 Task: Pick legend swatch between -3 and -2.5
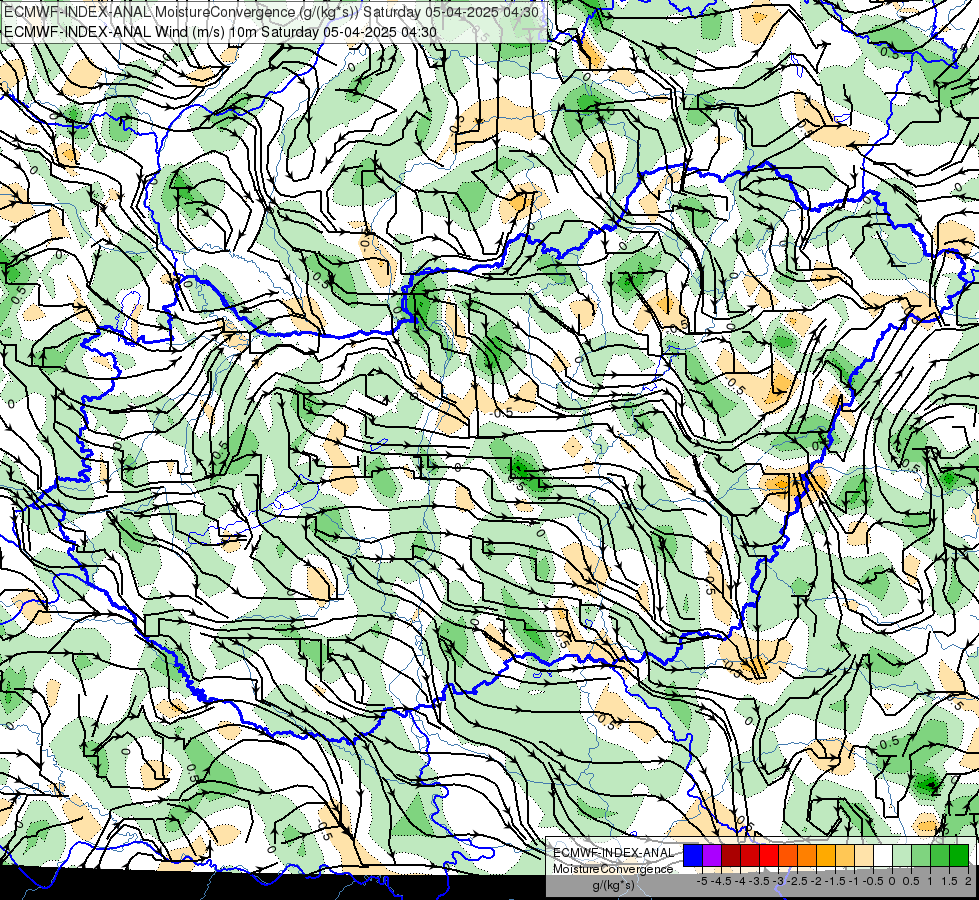coord(788,856)
